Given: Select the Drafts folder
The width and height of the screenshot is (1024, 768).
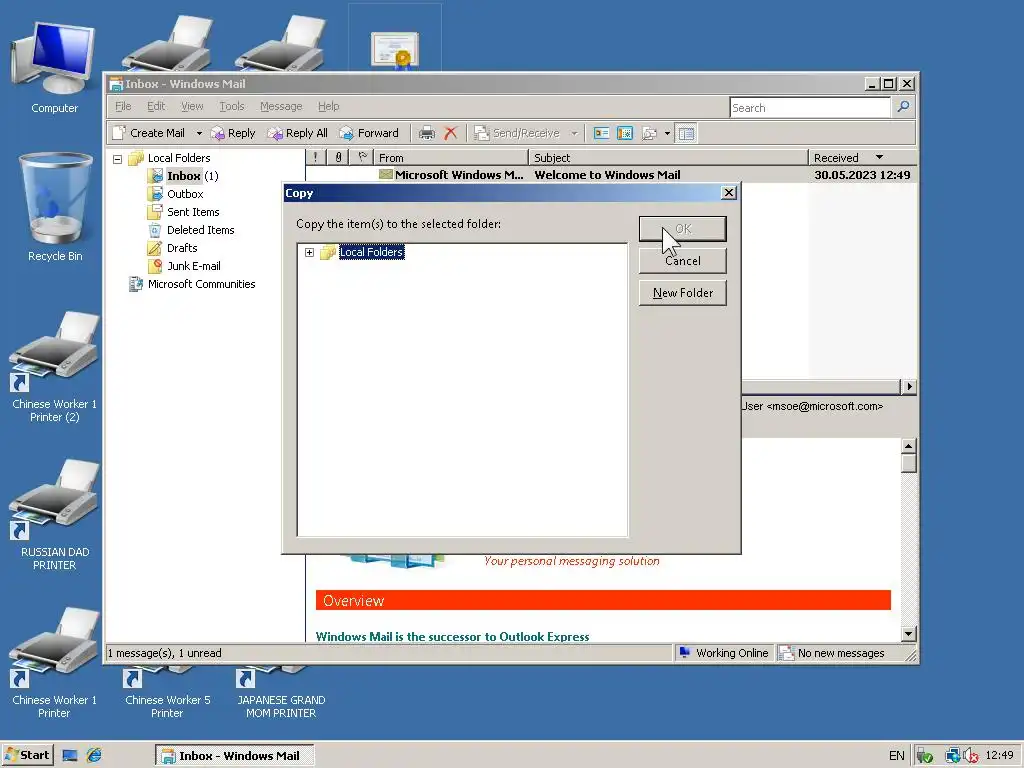Looking at the screenshot, I should [x=182, y=248].
